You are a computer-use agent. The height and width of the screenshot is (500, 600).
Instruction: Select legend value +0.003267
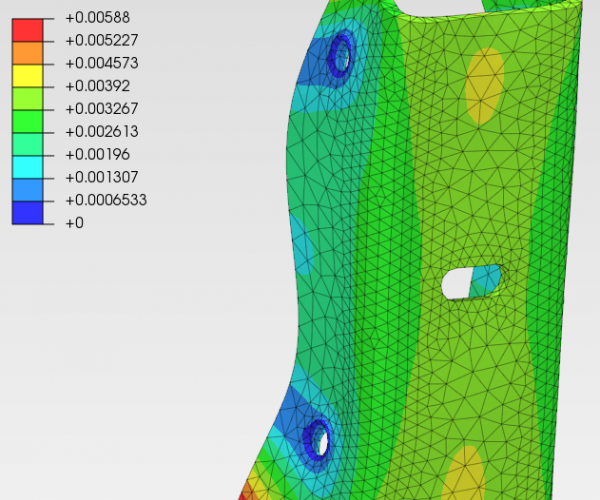point(102,109)
